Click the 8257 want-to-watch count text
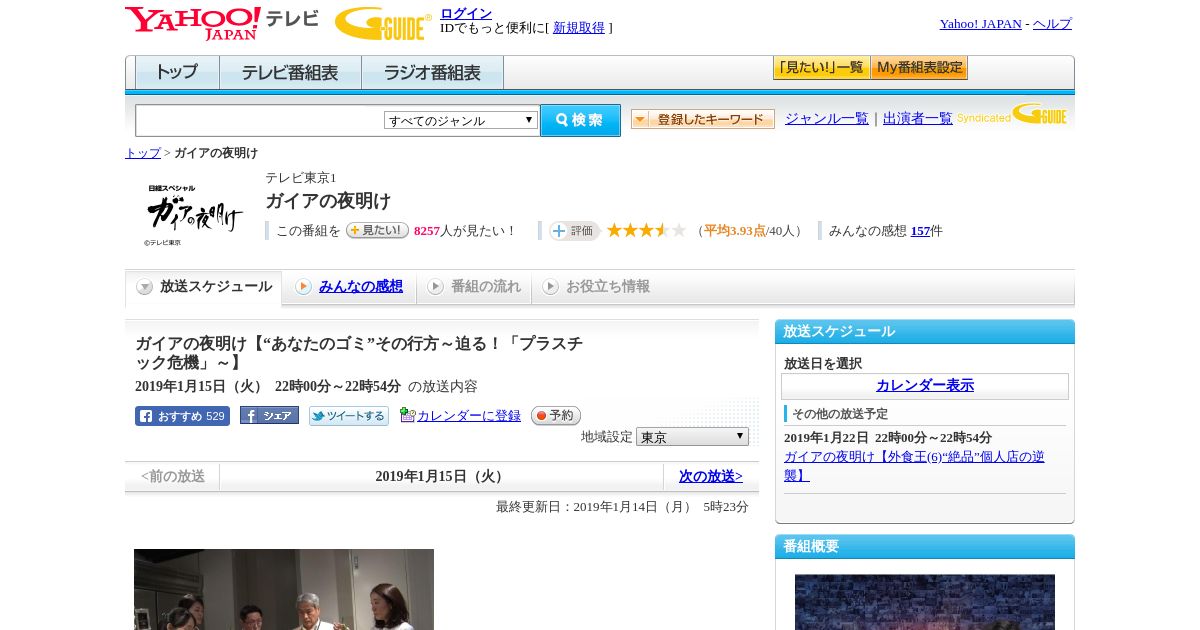This screenshot has height=630, width=1200. pos(427,231)
